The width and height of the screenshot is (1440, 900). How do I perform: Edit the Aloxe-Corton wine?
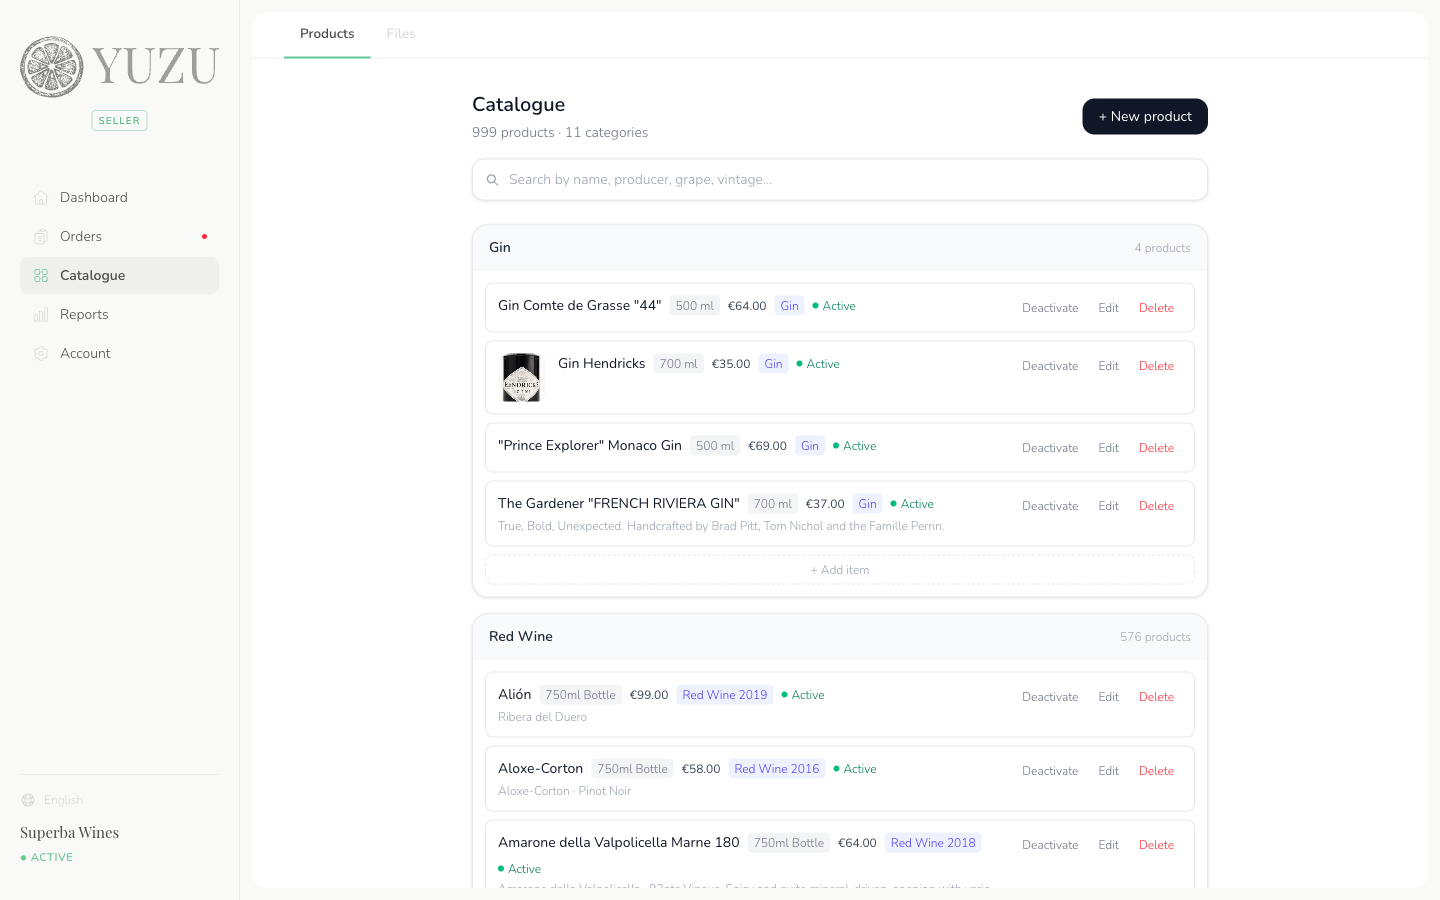coord(1108,771)
